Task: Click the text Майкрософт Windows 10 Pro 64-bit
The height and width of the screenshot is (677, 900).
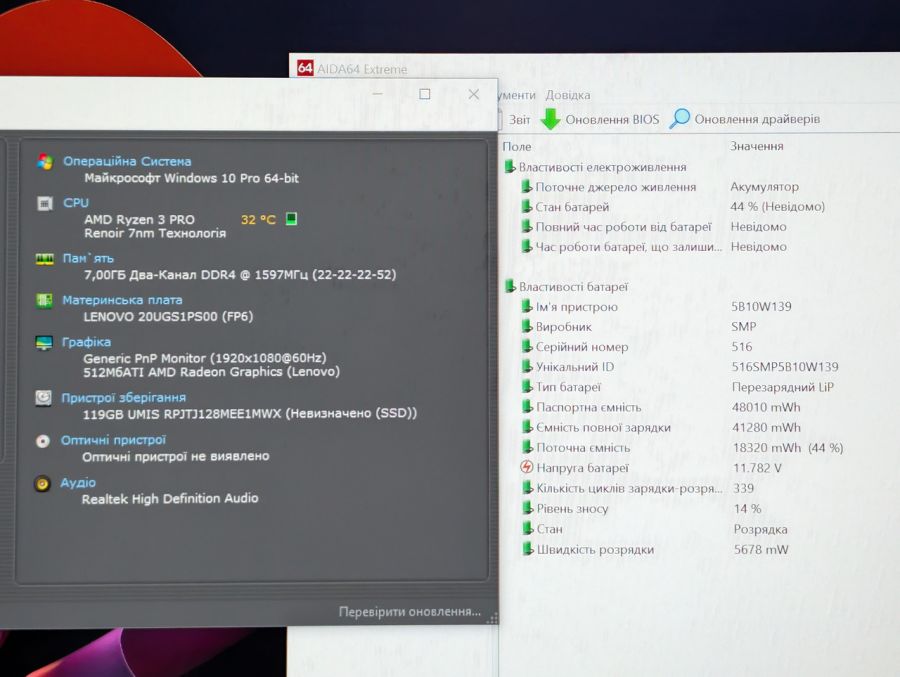Action: [191, 178]
